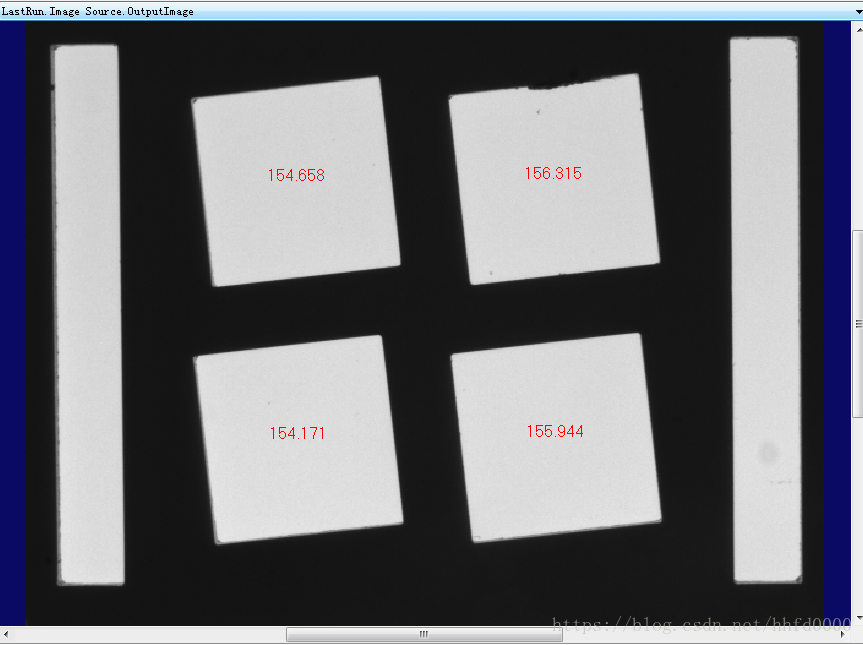Select the measurement value 155.944
The height and width of the screenshot is (645, 863).
[x=555, y=431]
